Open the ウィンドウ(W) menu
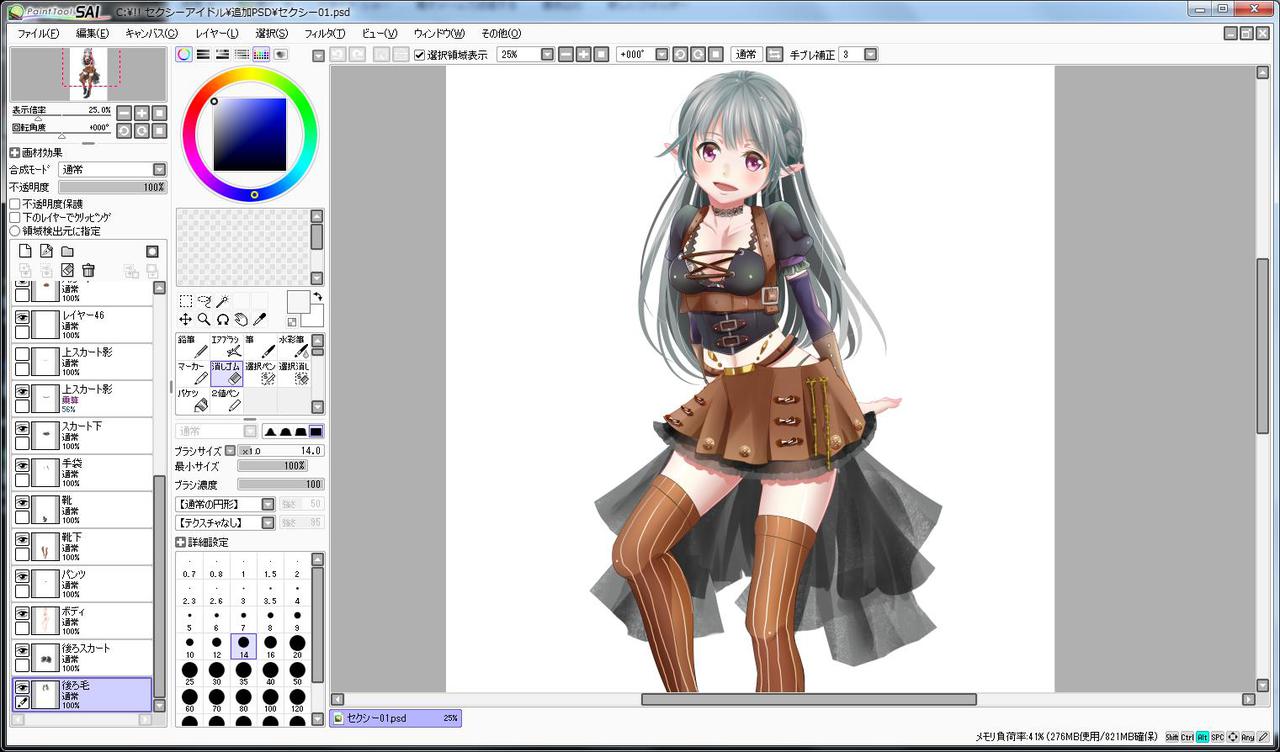The width and height of the screenshot is (1280, 752). click(x=439, y=33)
